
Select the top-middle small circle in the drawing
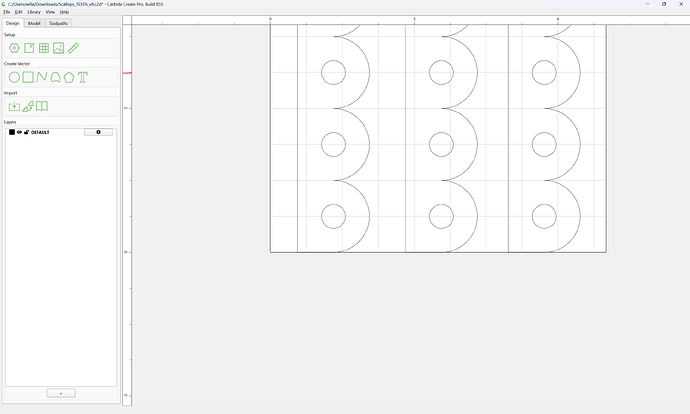point(441,73)
